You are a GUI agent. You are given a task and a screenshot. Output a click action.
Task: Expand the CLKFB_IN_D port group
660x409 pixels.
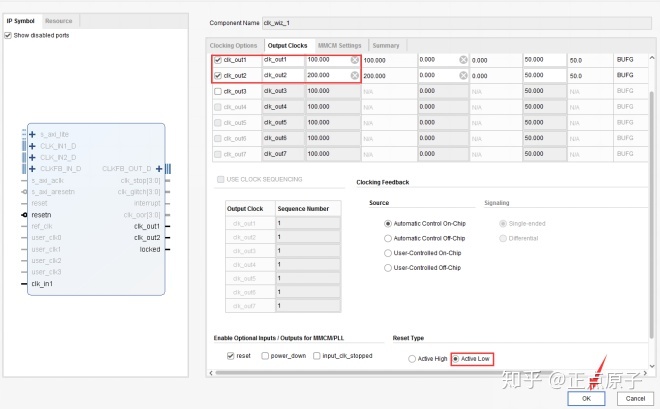pyautogui.click(x=32, y=169)
